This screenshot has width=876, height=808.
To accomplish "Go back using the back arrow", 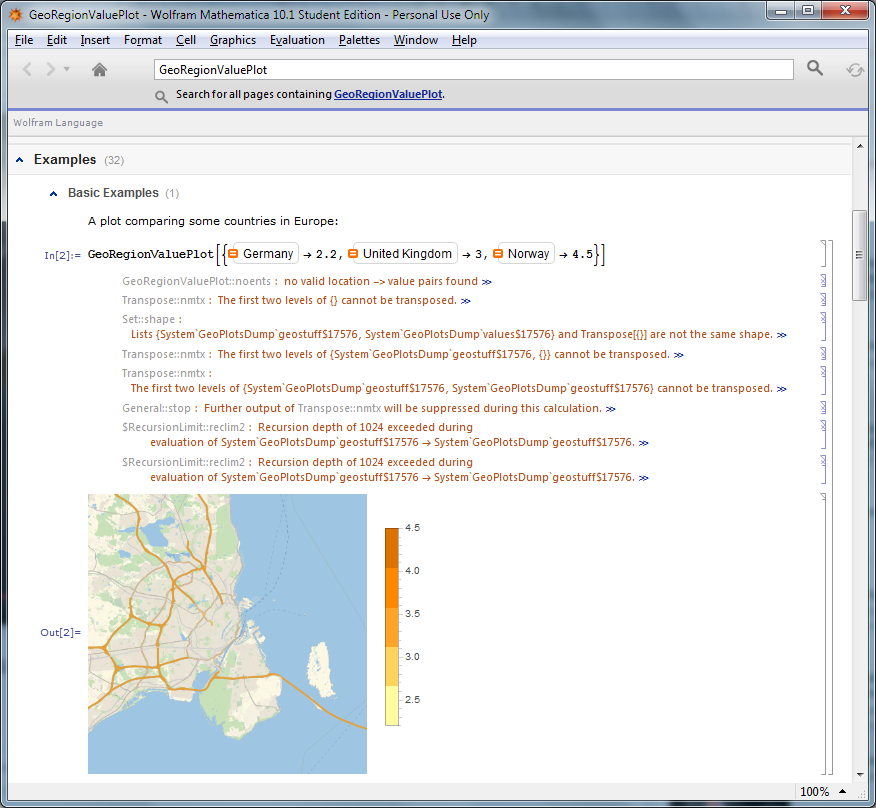I will click(27, 69).
